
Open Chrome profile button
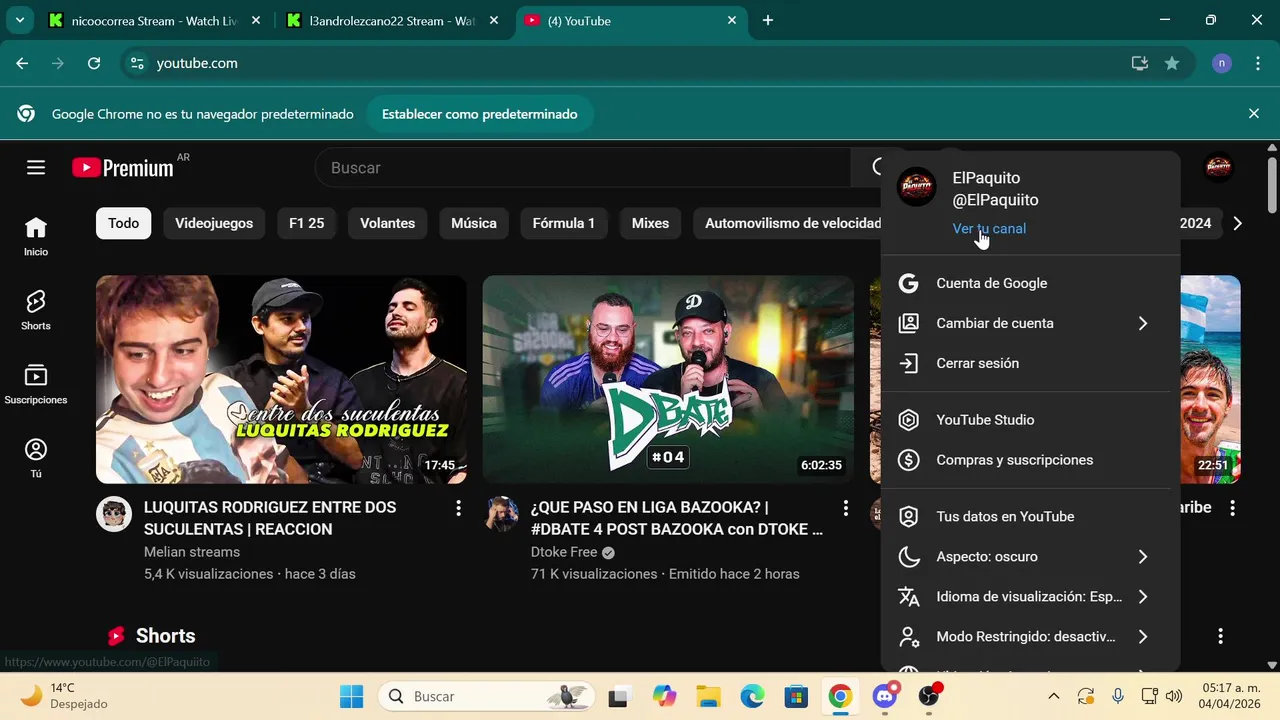pyautogui.click(x=1221, y=63)
